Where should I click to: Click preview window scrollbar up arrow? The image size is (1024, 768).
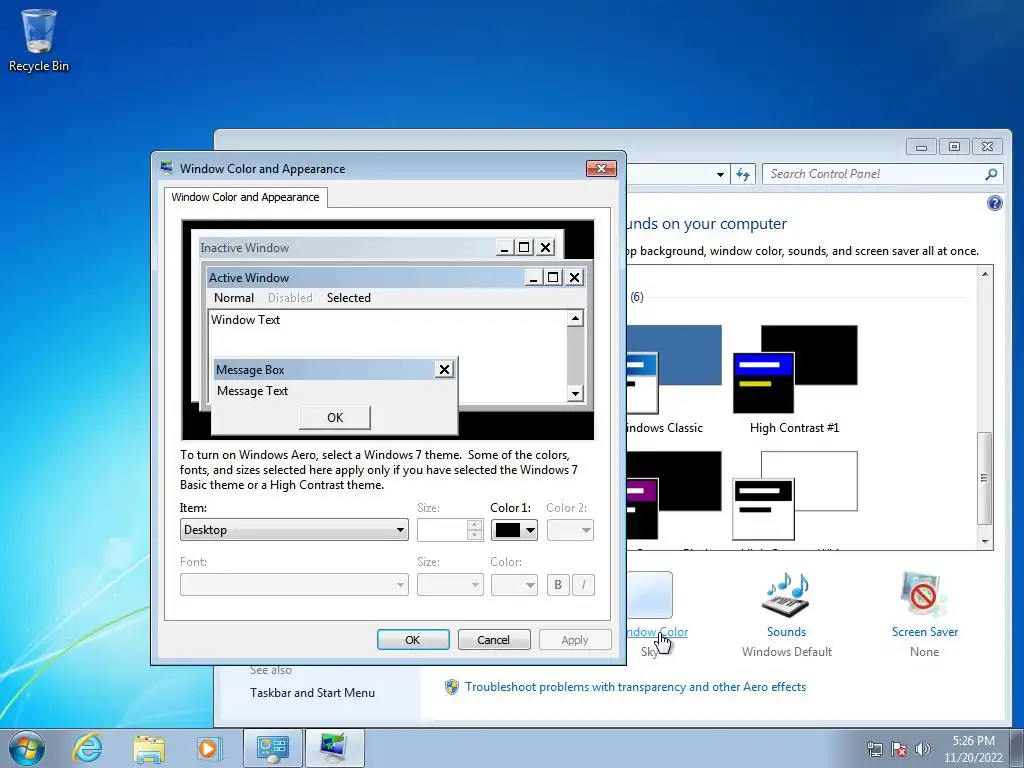[575, 319]
